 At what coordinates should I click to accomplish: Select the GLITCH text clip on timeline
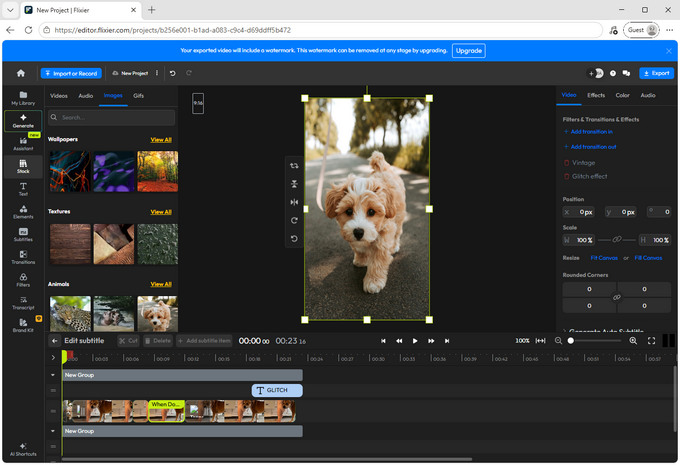click(277, 390)
